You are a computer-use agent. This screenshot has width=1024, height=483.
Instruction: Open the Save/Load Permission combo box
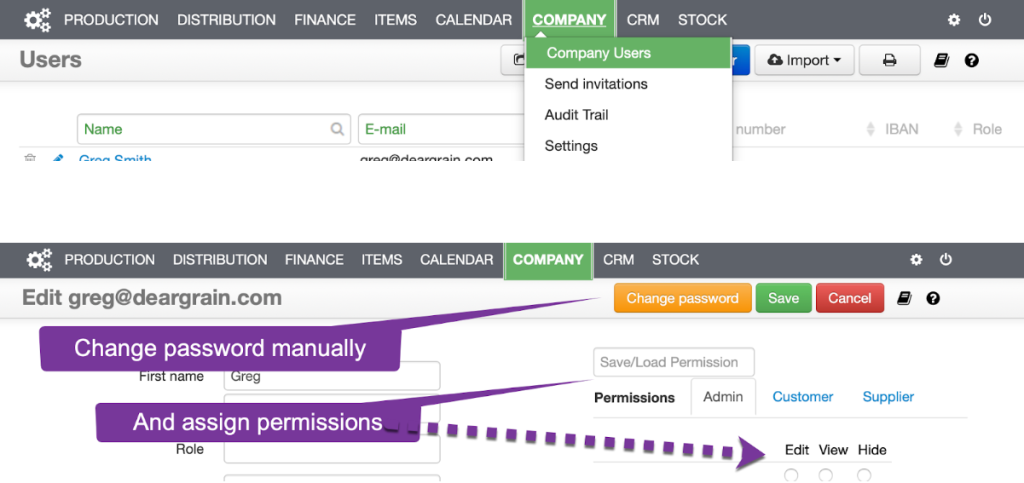pyautogui.click(x=674, y=362)
